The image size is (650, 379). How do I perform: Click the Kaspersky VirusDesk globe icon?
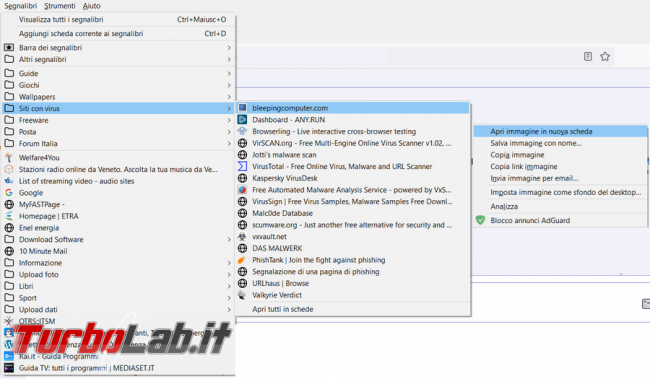click(x=243, y=178)
